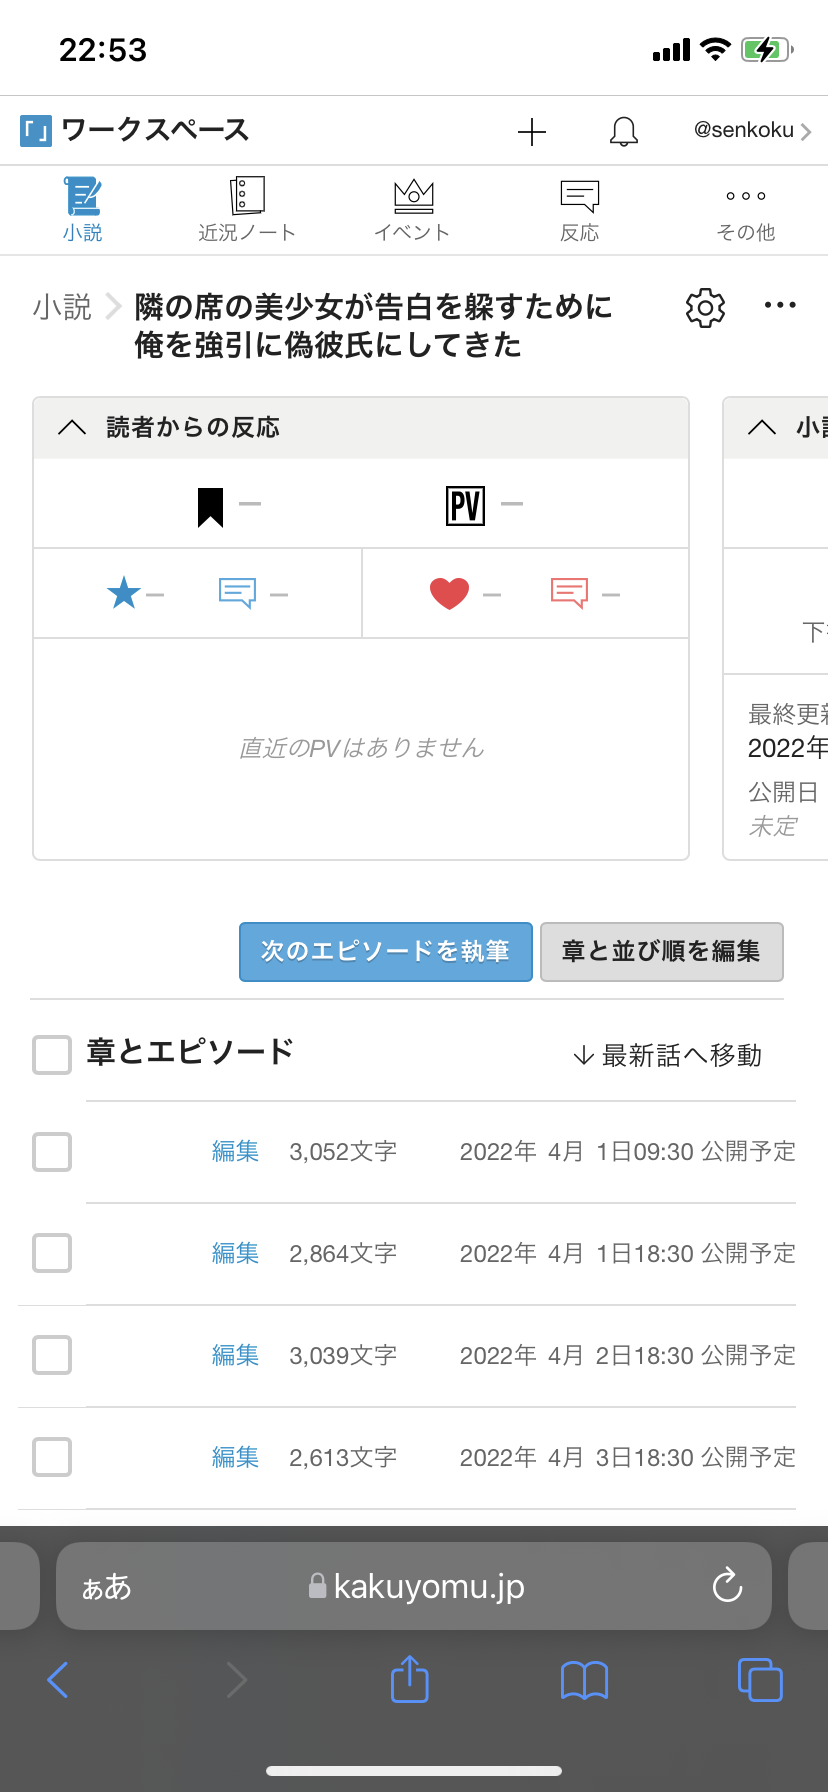Select the 2,613文字 episode checkbox

point(52,1457)
